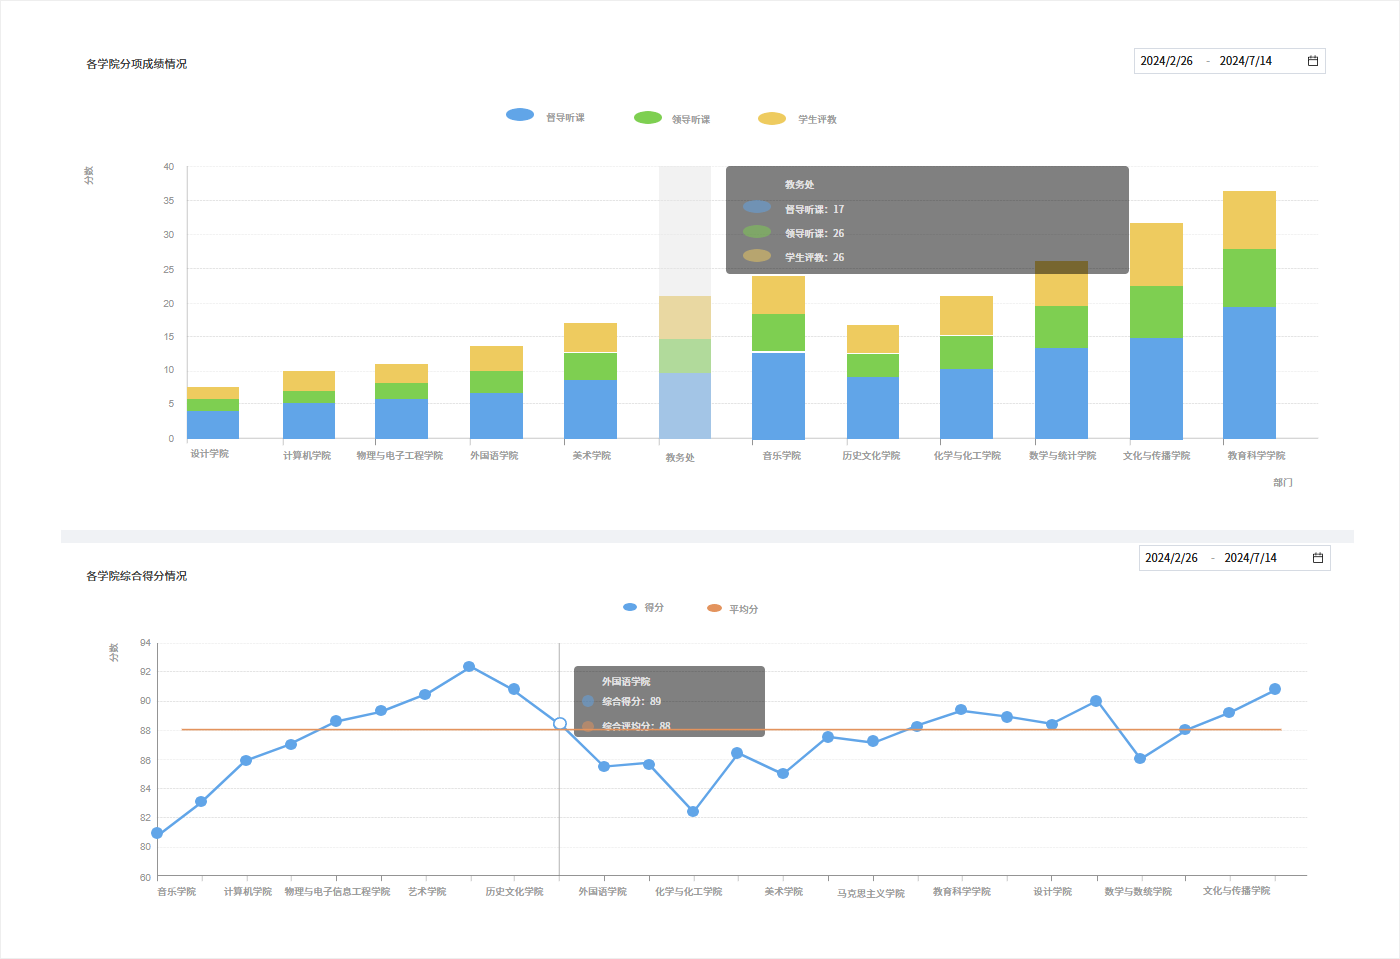Hide the 得分 series via legend
Screen dimensions: 1400x959
(630, 607)
